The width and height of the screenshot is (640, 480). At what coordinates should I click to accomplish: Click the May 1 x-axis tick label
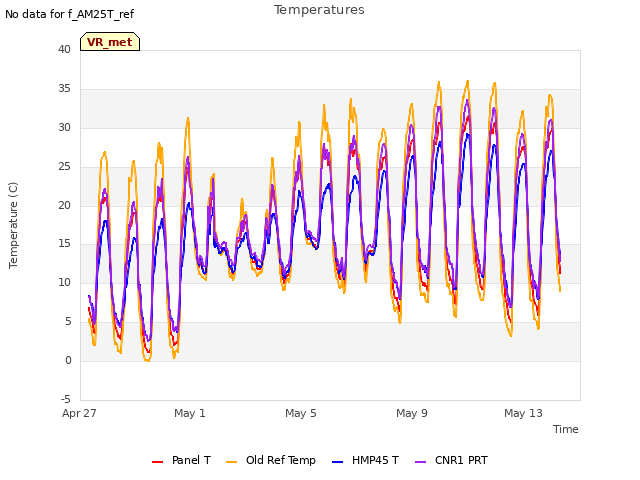(x=190, y=413)
